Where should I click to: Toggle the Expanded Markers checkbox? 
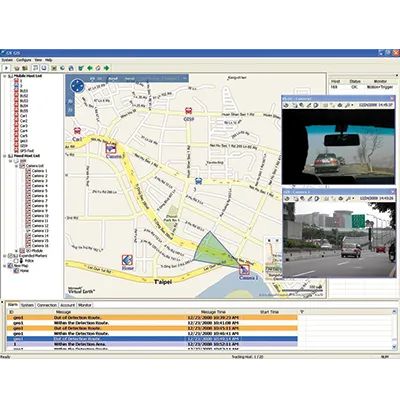(x=11, y=256)
